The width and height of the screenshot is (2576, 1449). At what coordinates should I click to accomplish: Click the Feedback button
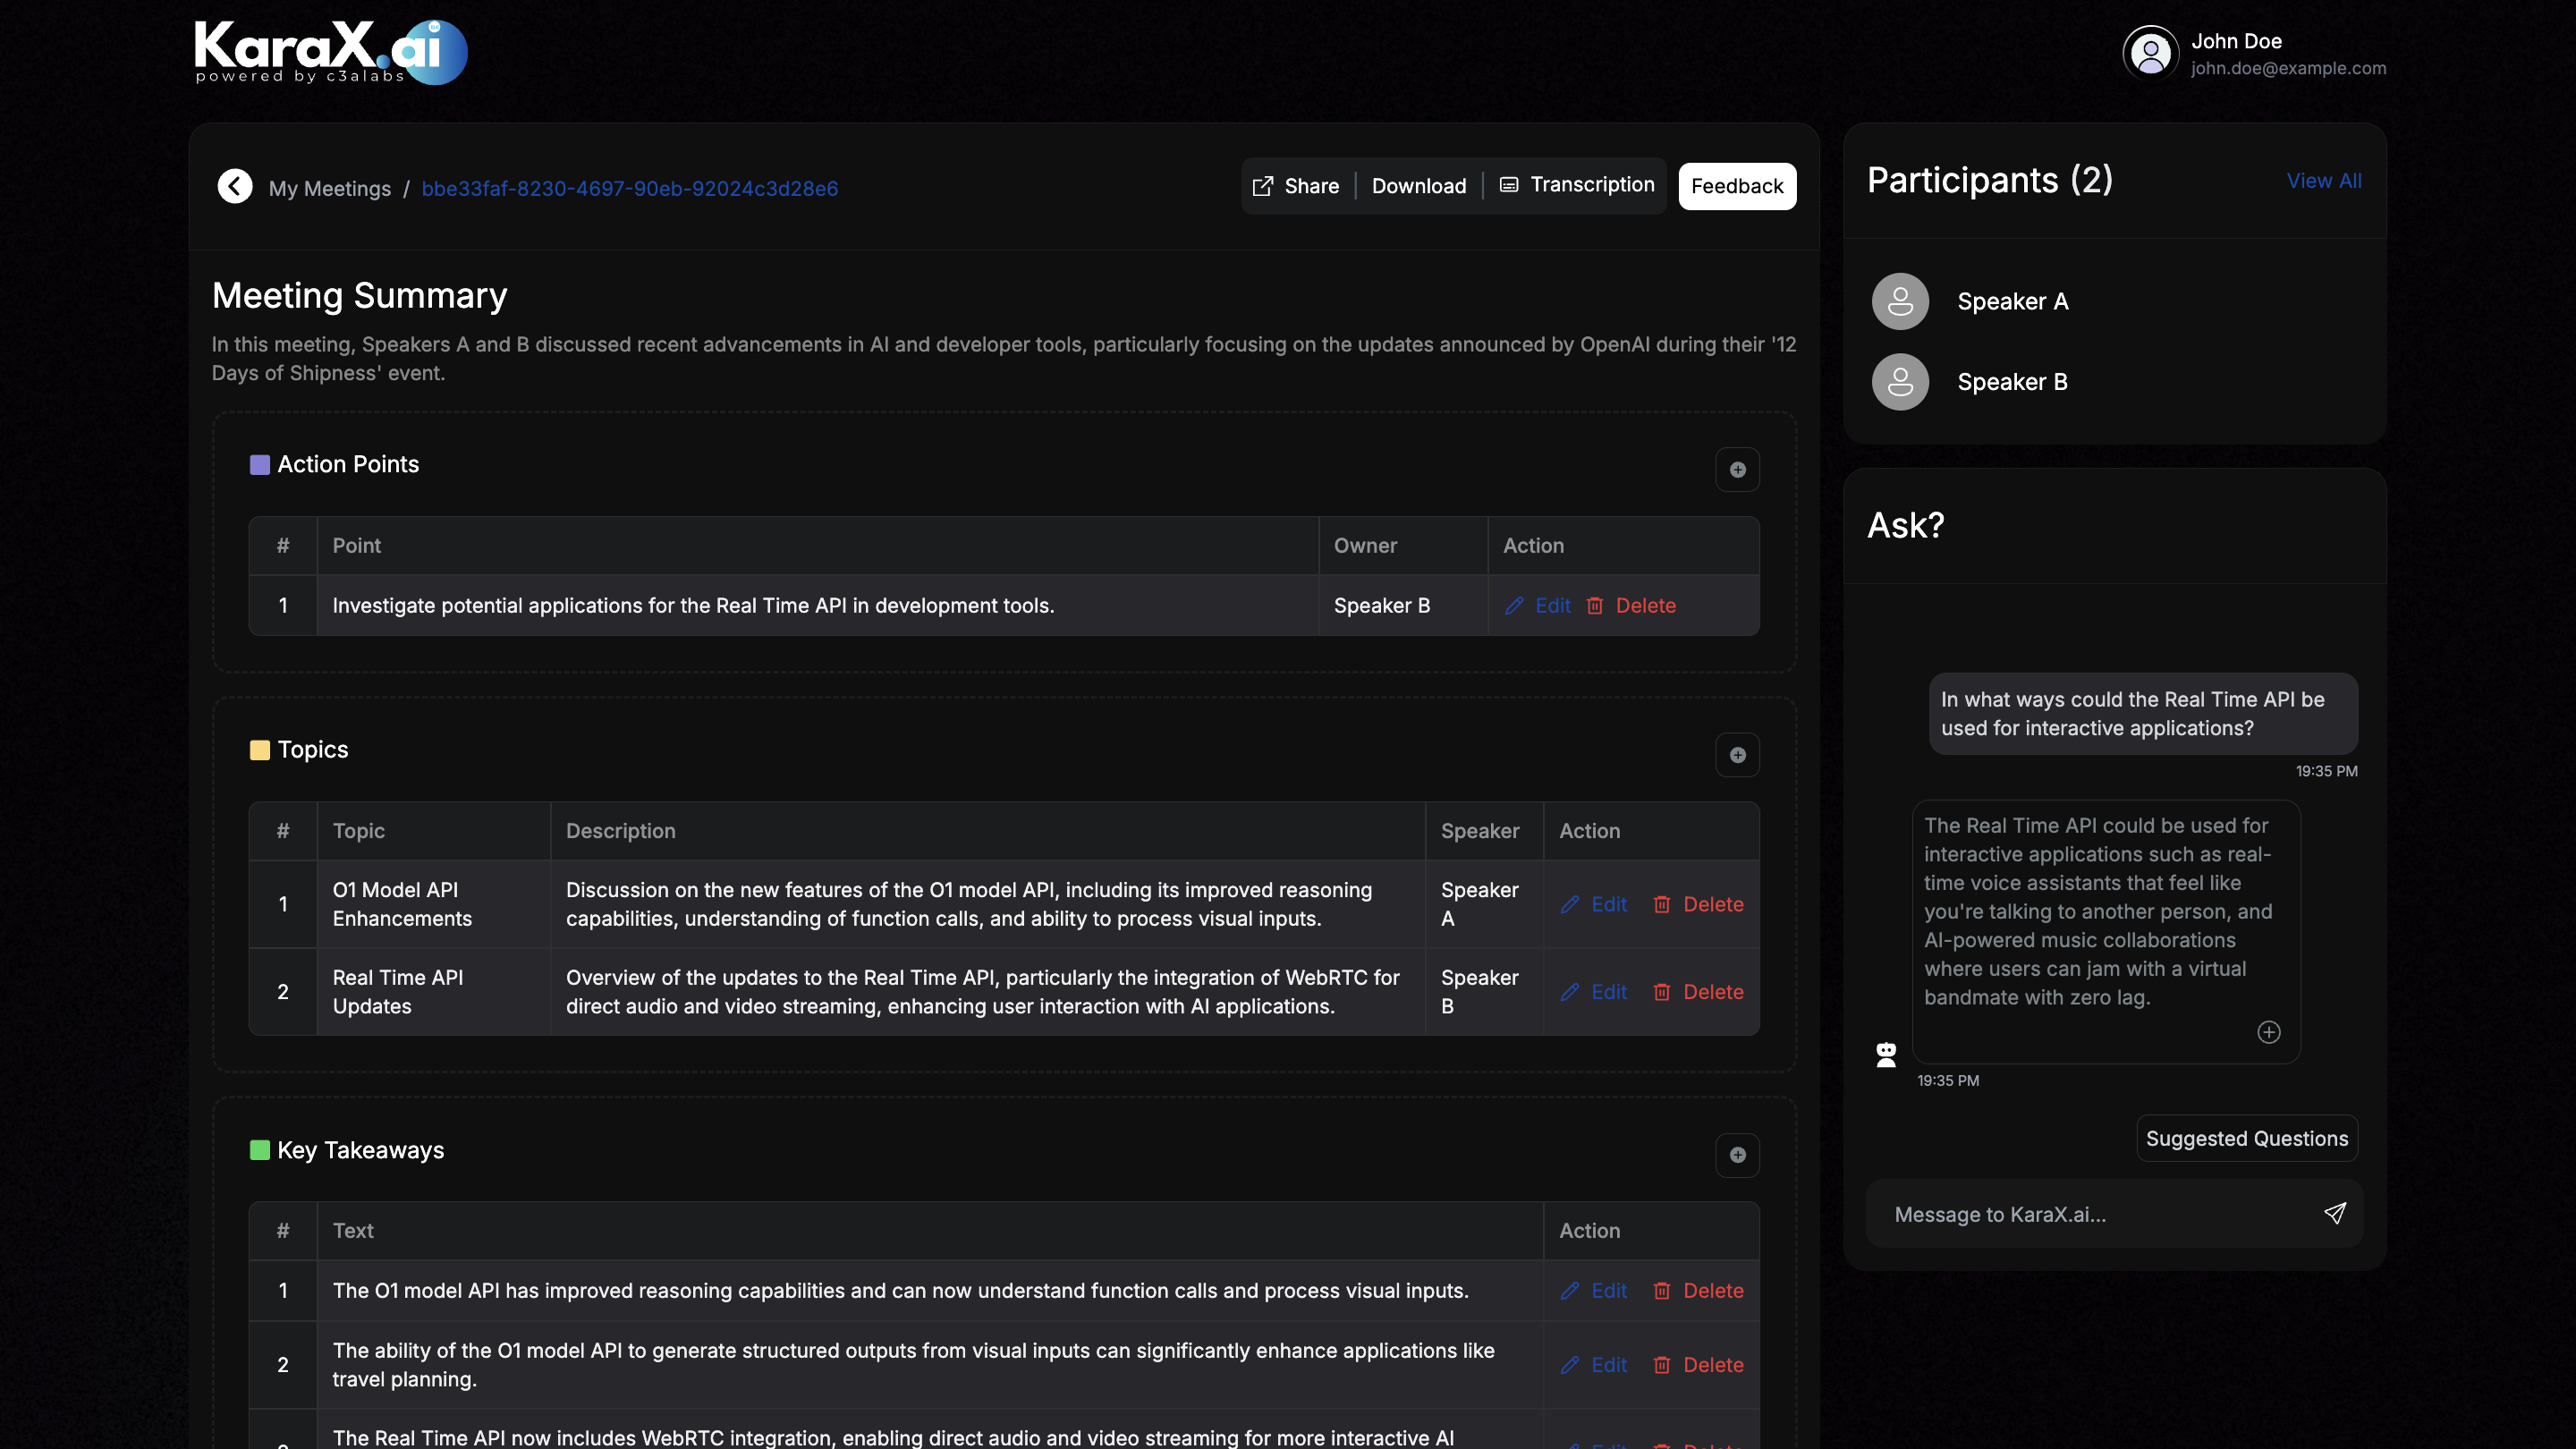tap(1737, 186)
